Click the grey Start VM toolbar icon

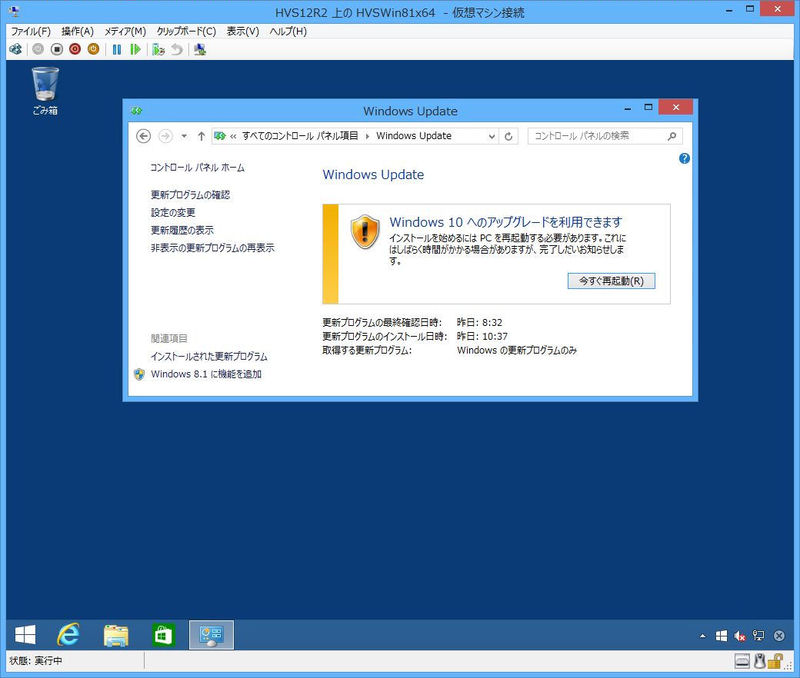coord(38,49)
